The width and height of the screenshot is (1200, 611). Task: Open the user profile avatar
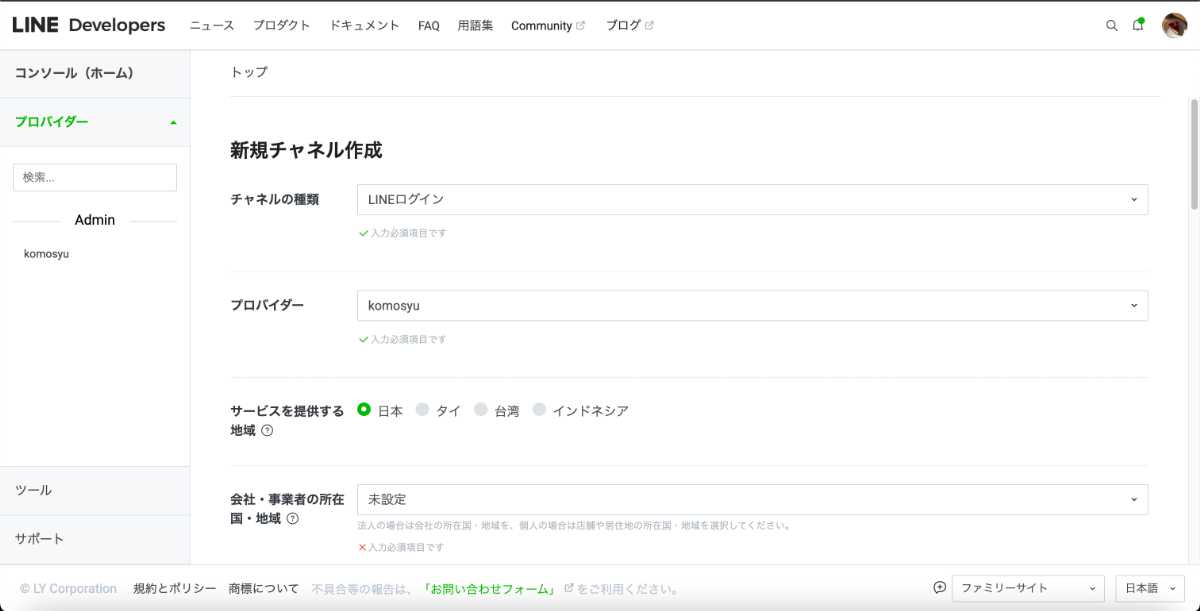pyautogui.click(x=1174, y=25)
